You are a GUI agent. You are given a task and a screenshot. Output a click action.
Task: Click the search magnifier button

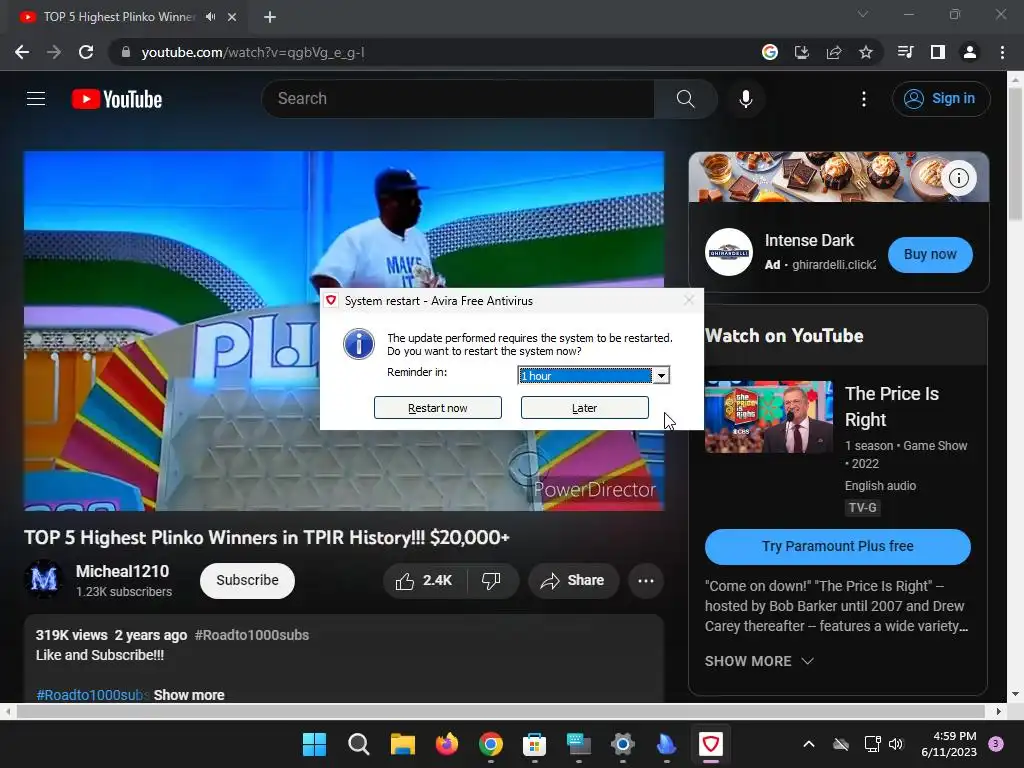(x=685, y=99)
